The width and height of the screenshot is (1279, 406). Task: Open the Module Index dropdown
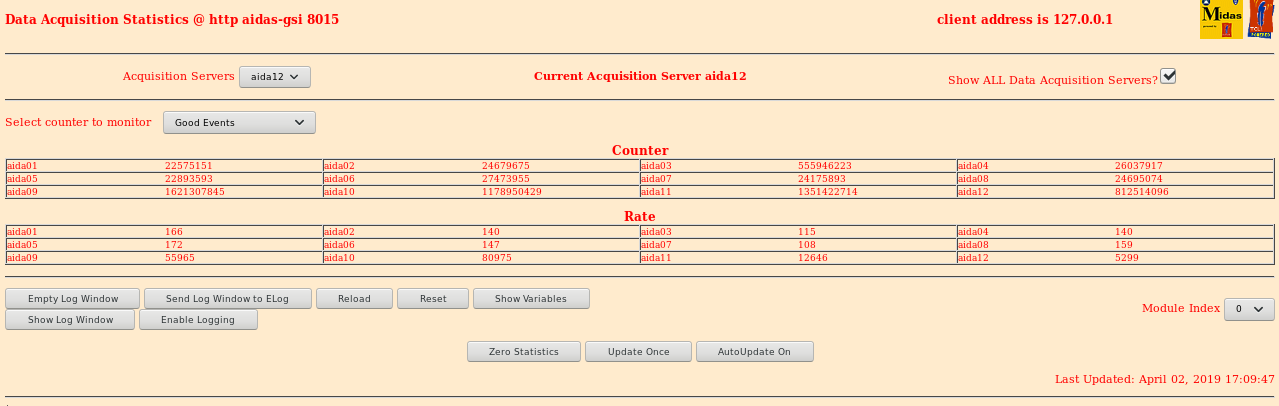point(1249,309)
